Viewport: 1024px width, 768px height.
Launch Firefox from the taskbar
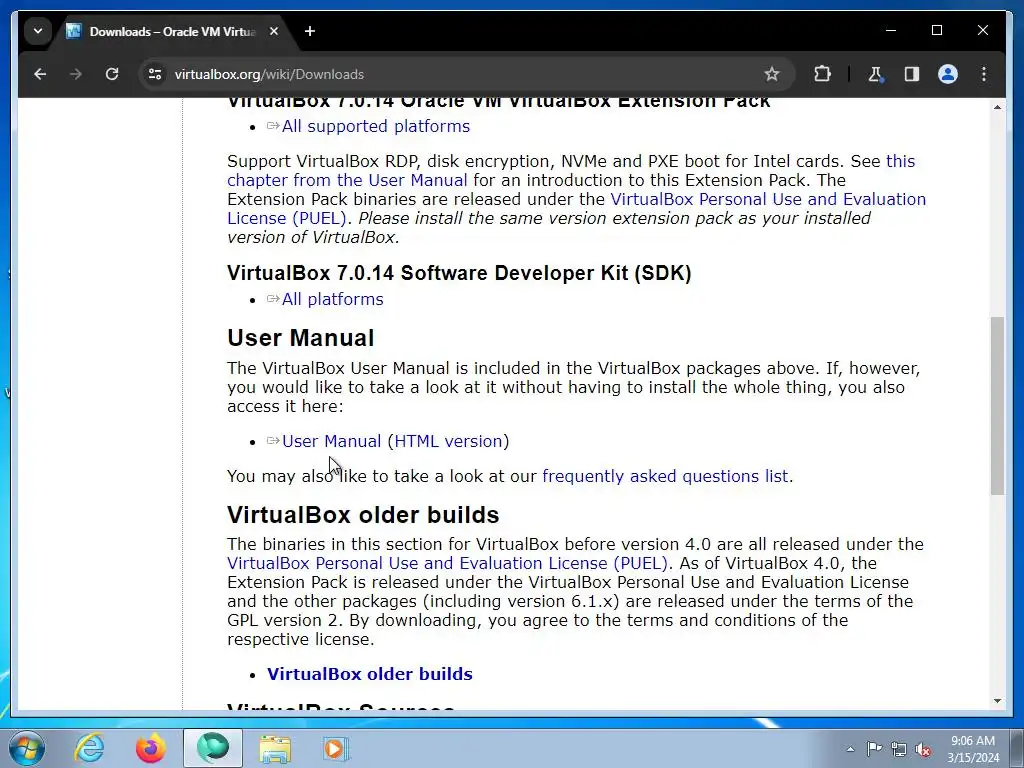[151, 748]
